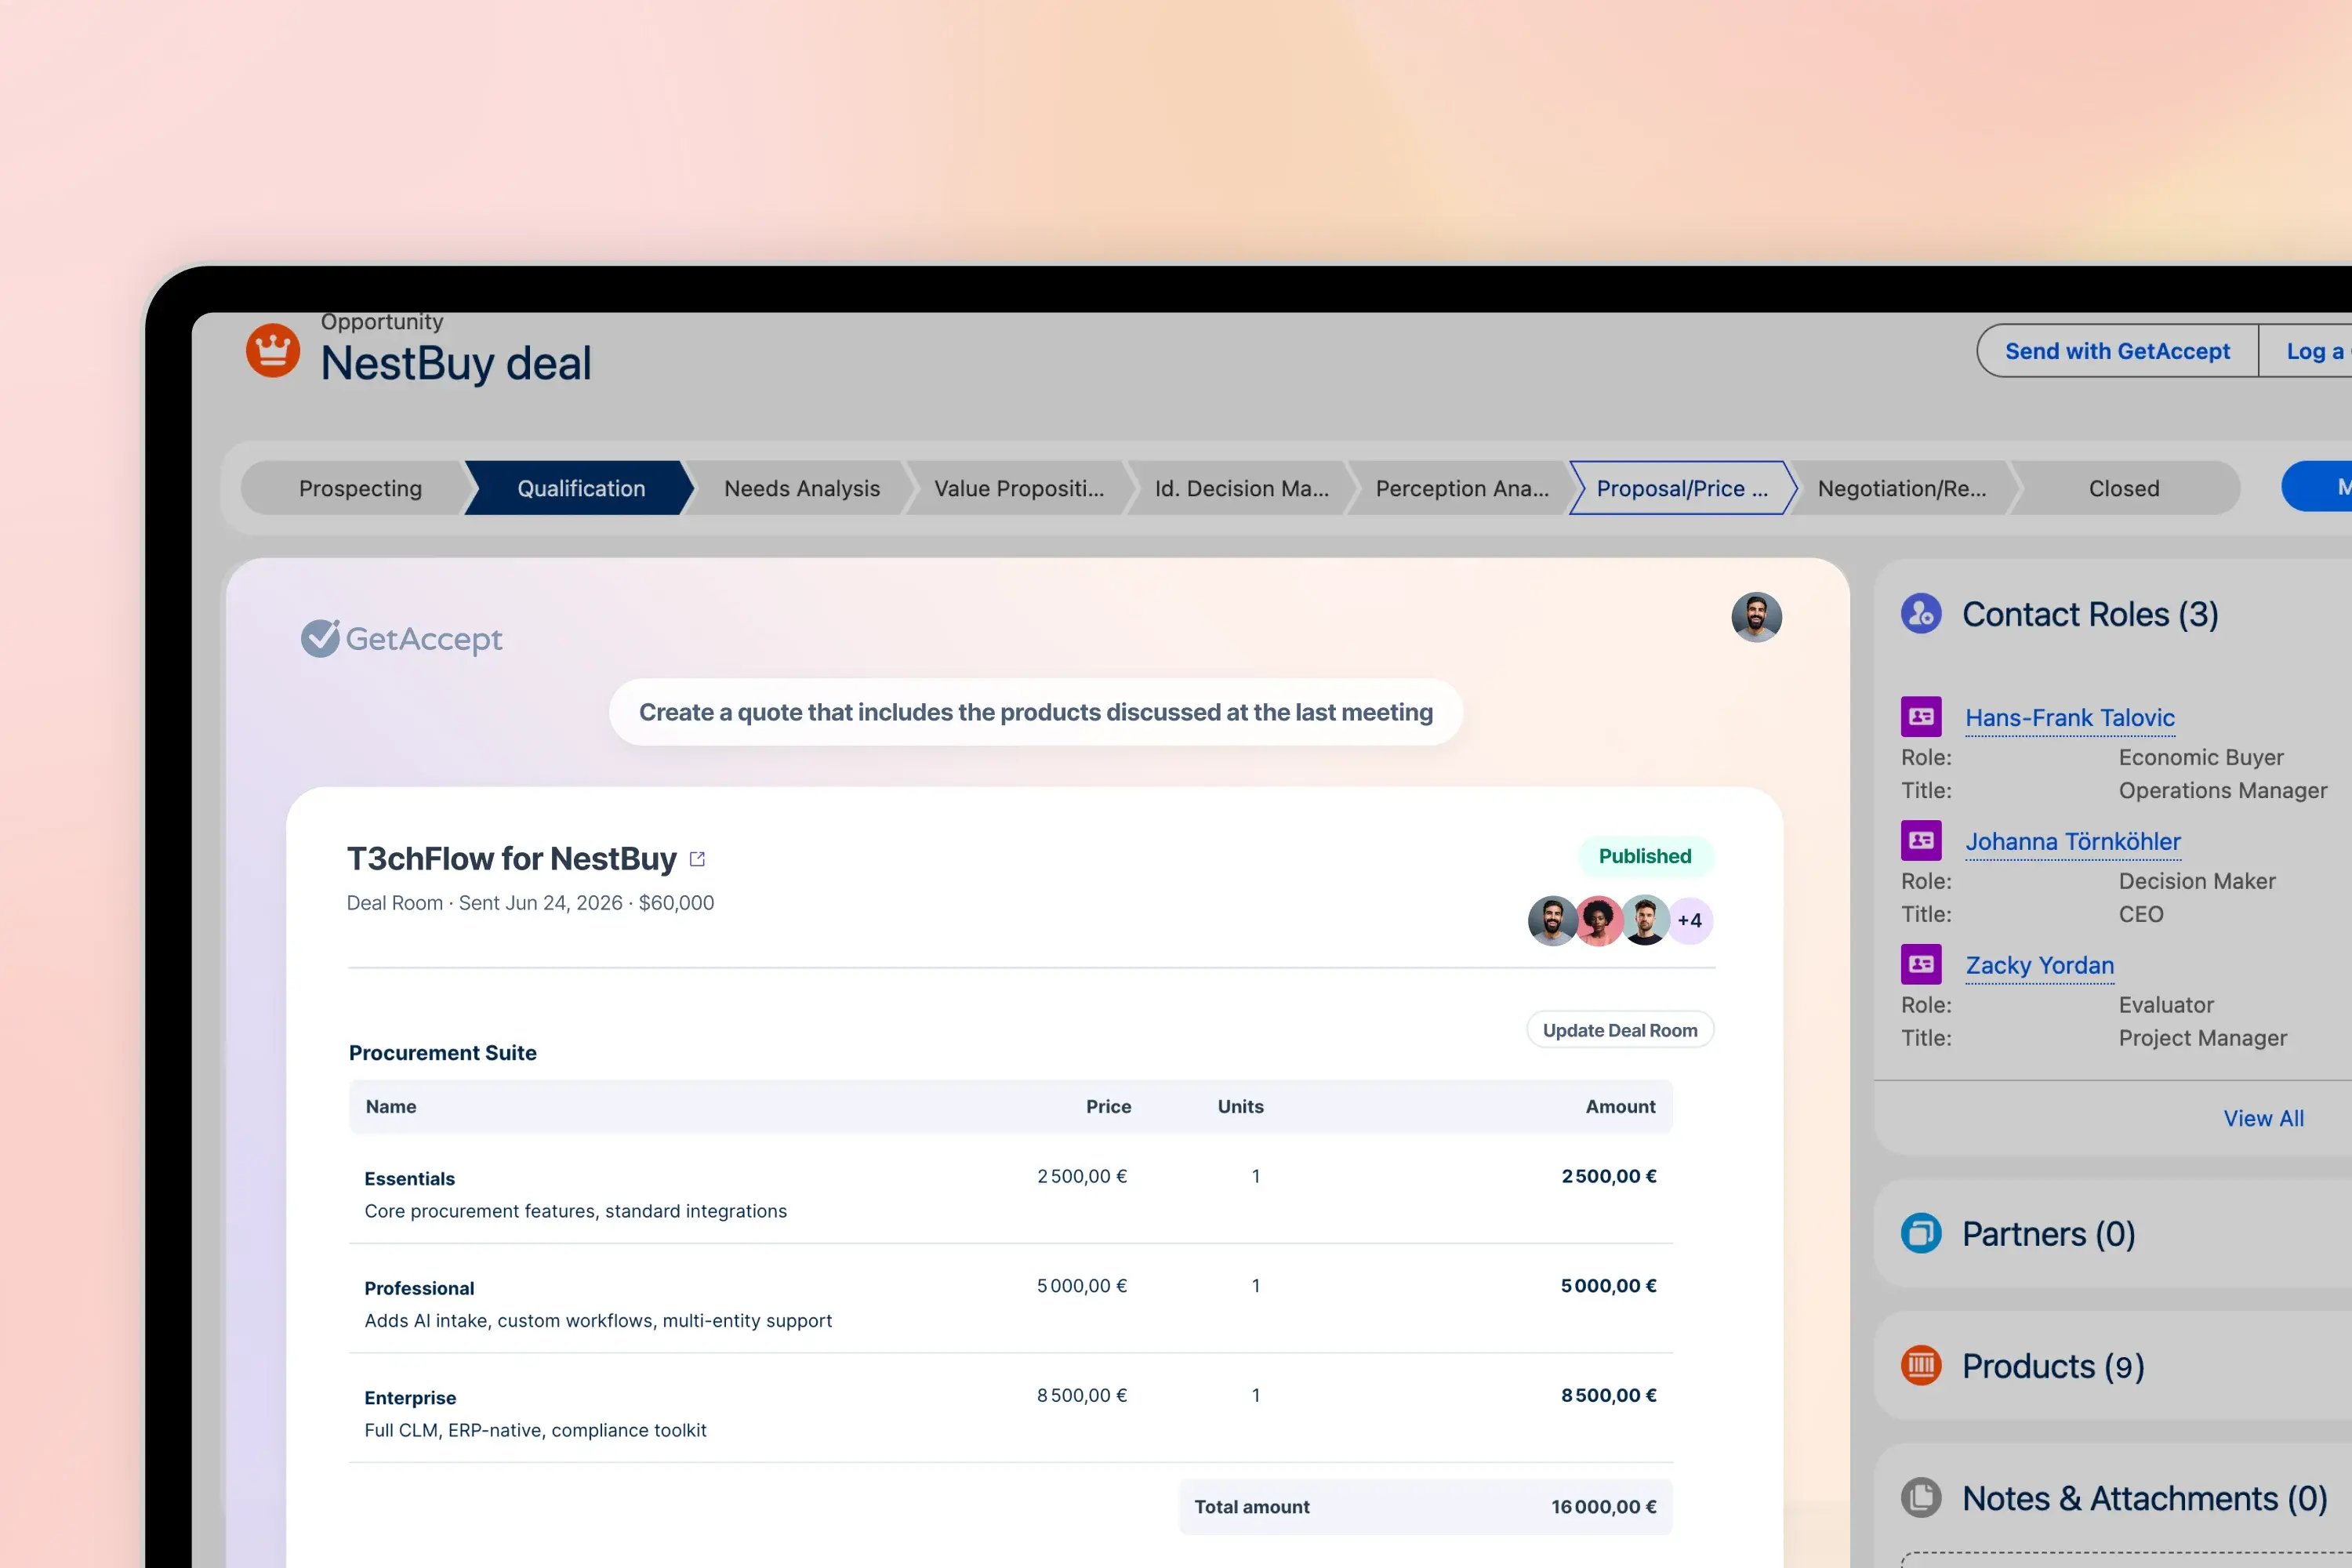The width and height of the screenshot is (2352, 1568).
Task: Click the Procurement Suite heading
Action: (x=443, y=1053)
